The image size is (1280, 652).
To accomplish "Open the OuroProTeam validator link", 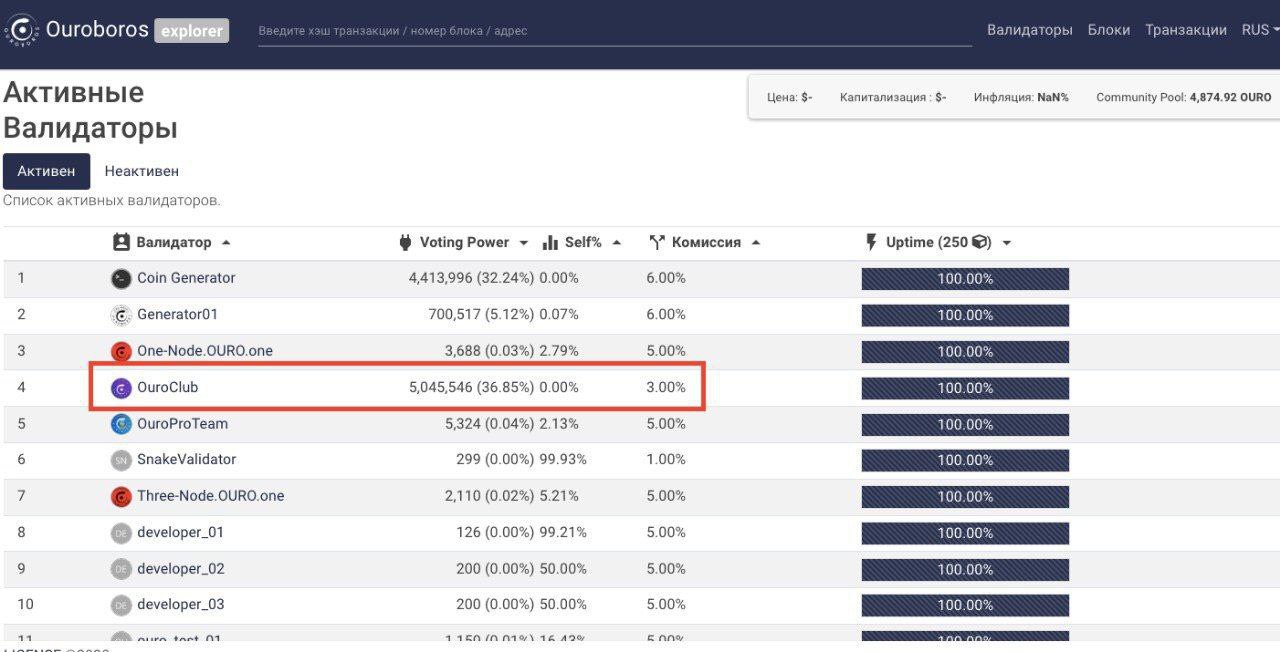I will [x=182, y=423].
